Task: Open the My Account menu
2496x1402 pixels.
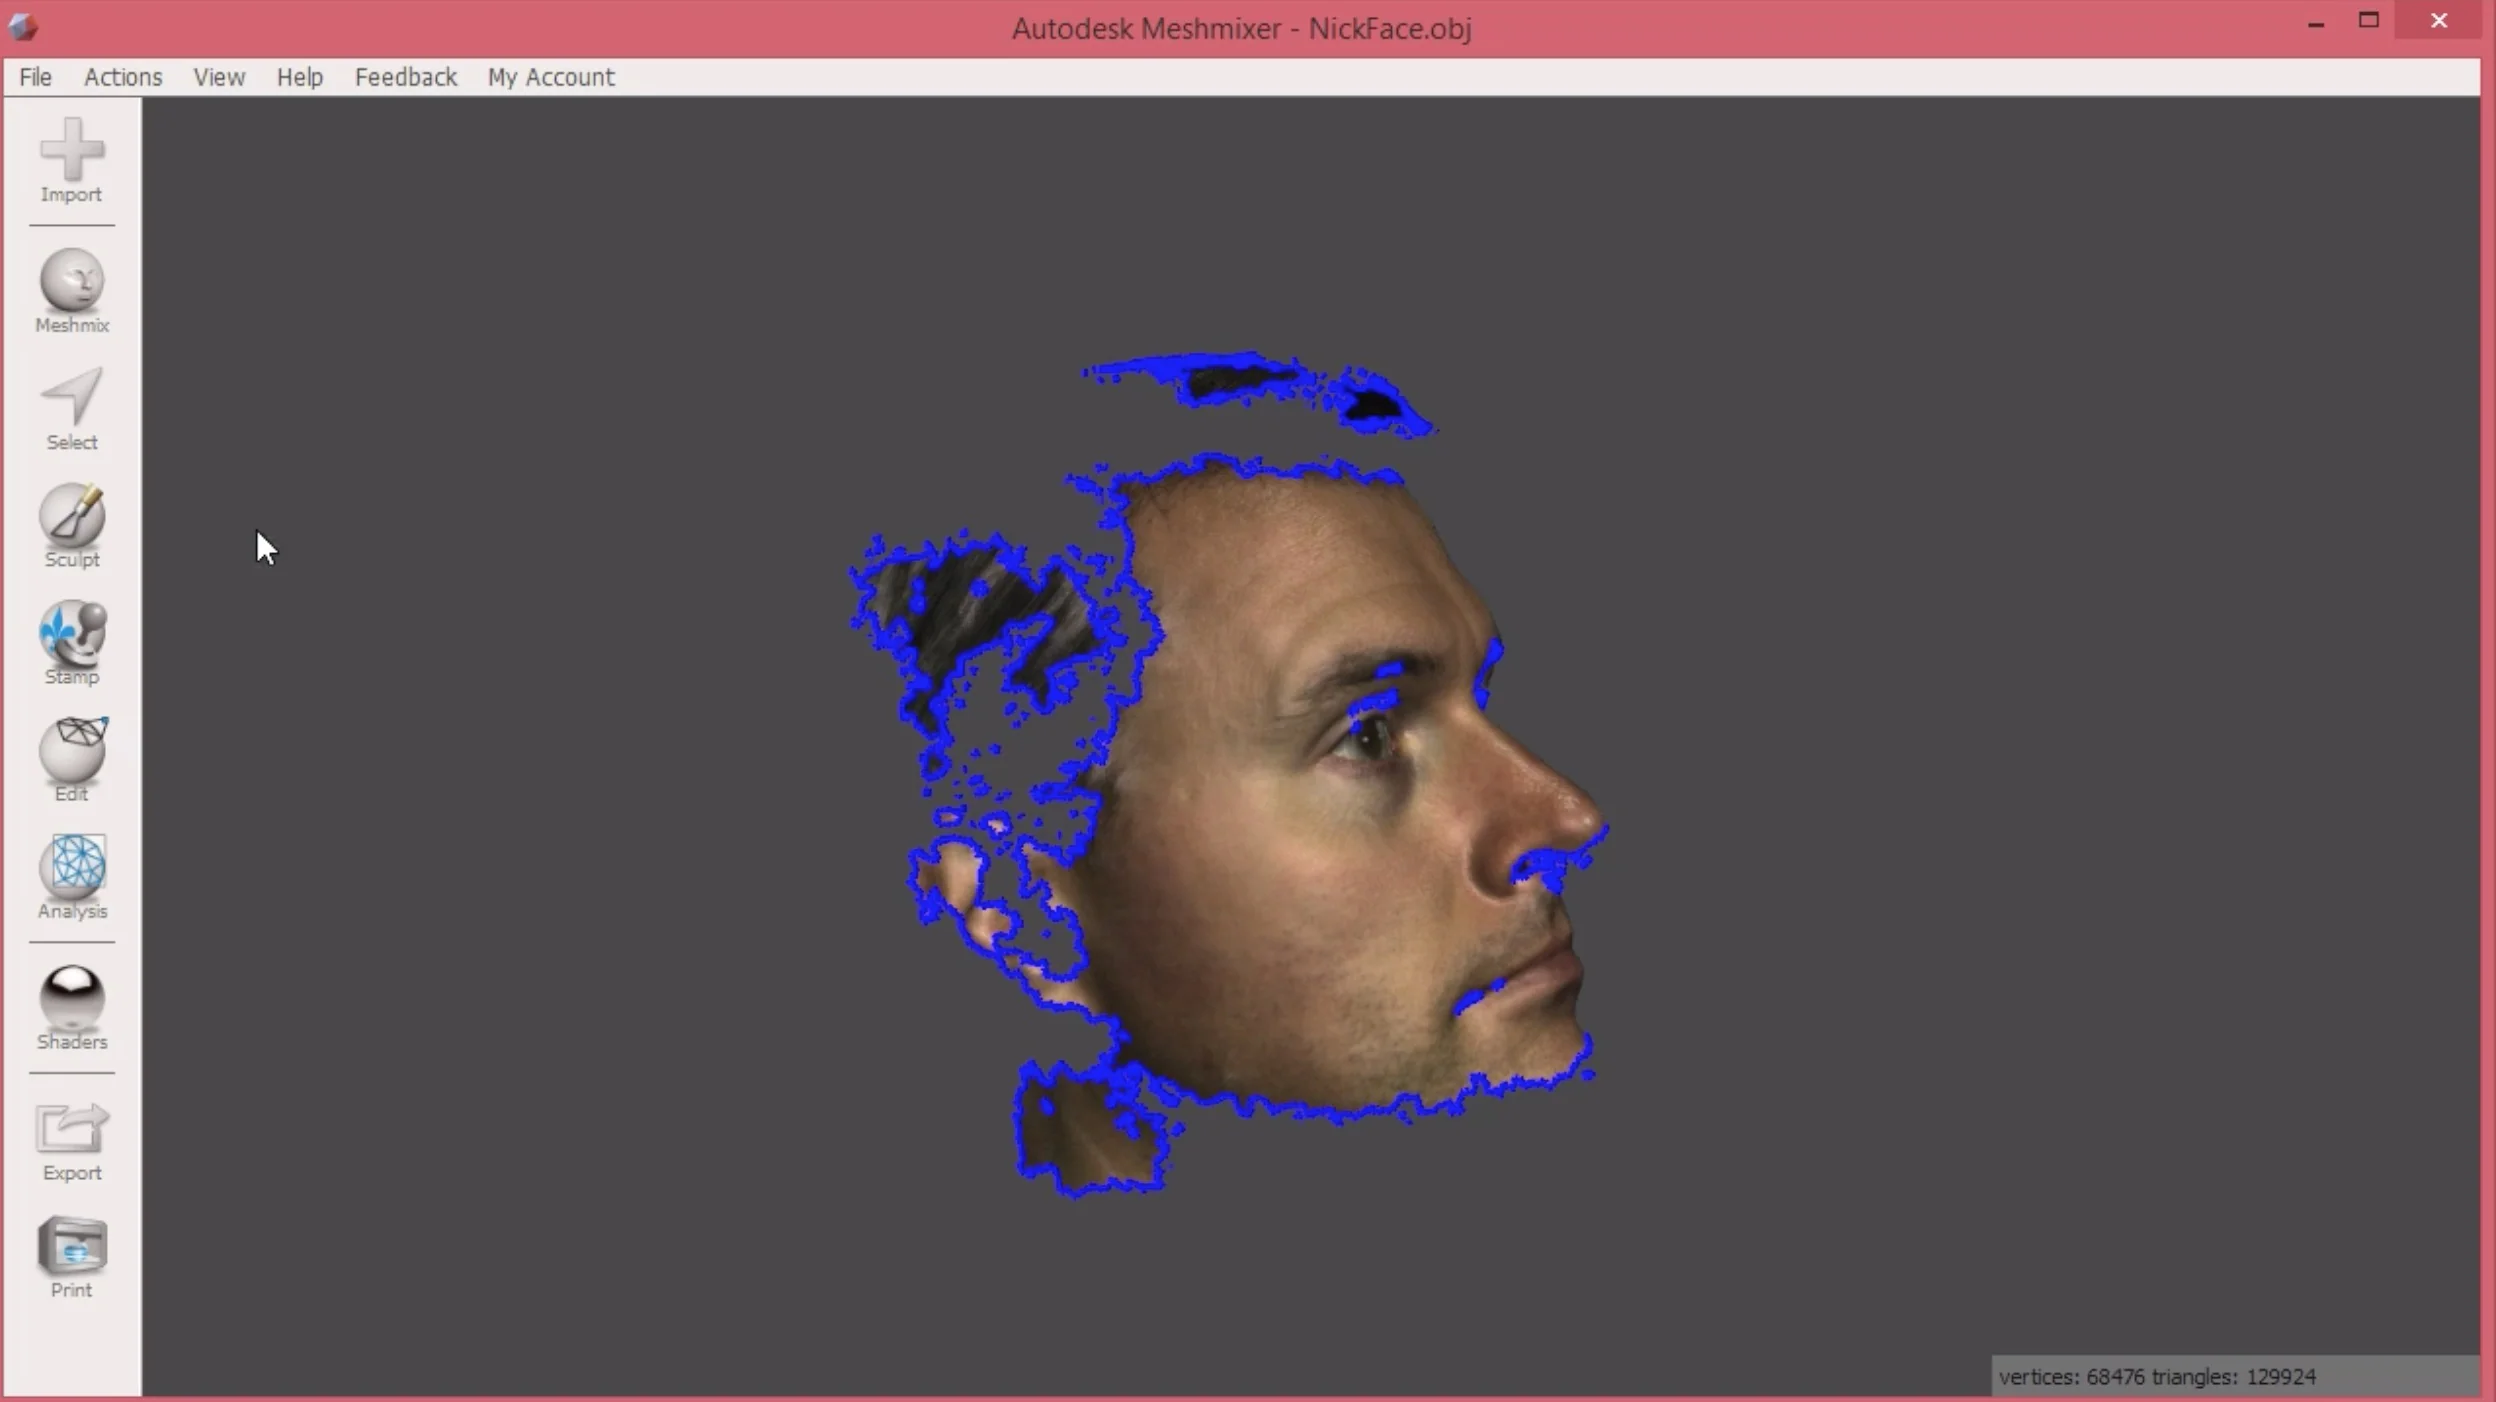Action: coord(551,77)
